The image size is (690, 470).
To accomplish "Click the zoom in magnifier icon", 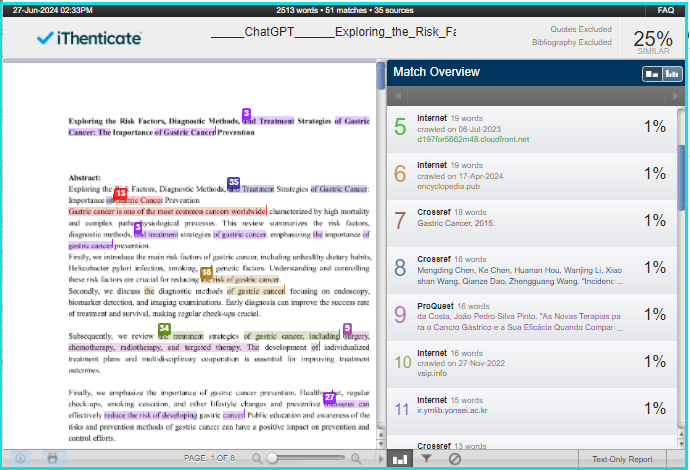I will coord(356,459).
